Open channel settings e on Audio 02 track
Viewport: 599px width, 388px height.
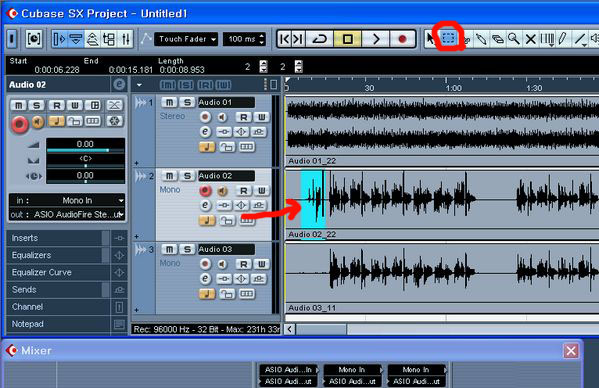pyautogui.click(x=206, y=205)
